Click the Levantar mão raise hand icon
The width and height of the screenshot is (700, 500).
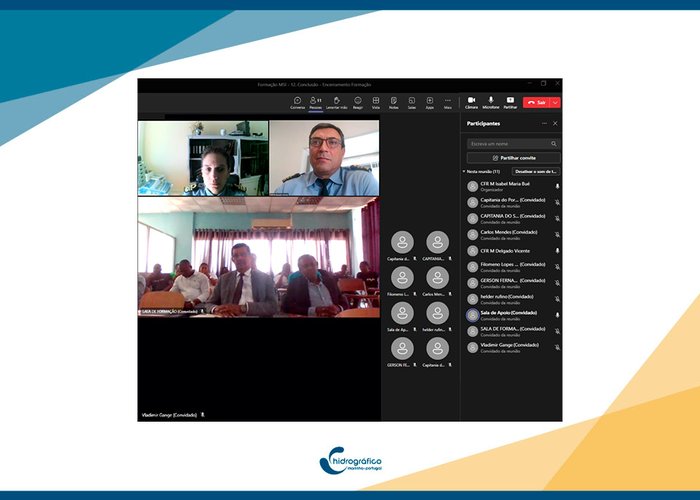click(336, 101)
